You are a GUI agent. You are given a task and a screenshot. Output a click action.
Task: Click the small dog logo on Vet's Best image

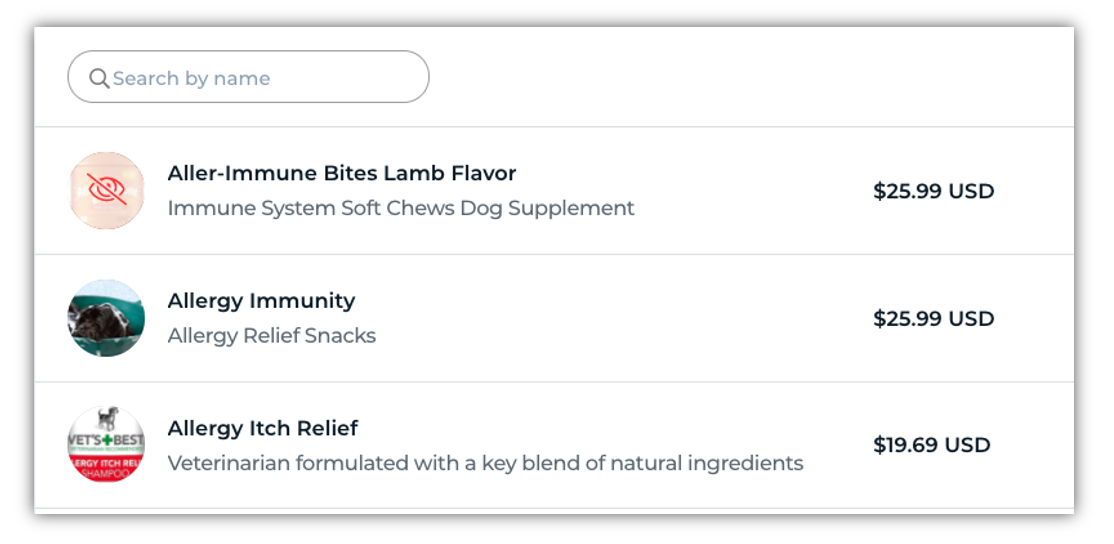[106, 419]
